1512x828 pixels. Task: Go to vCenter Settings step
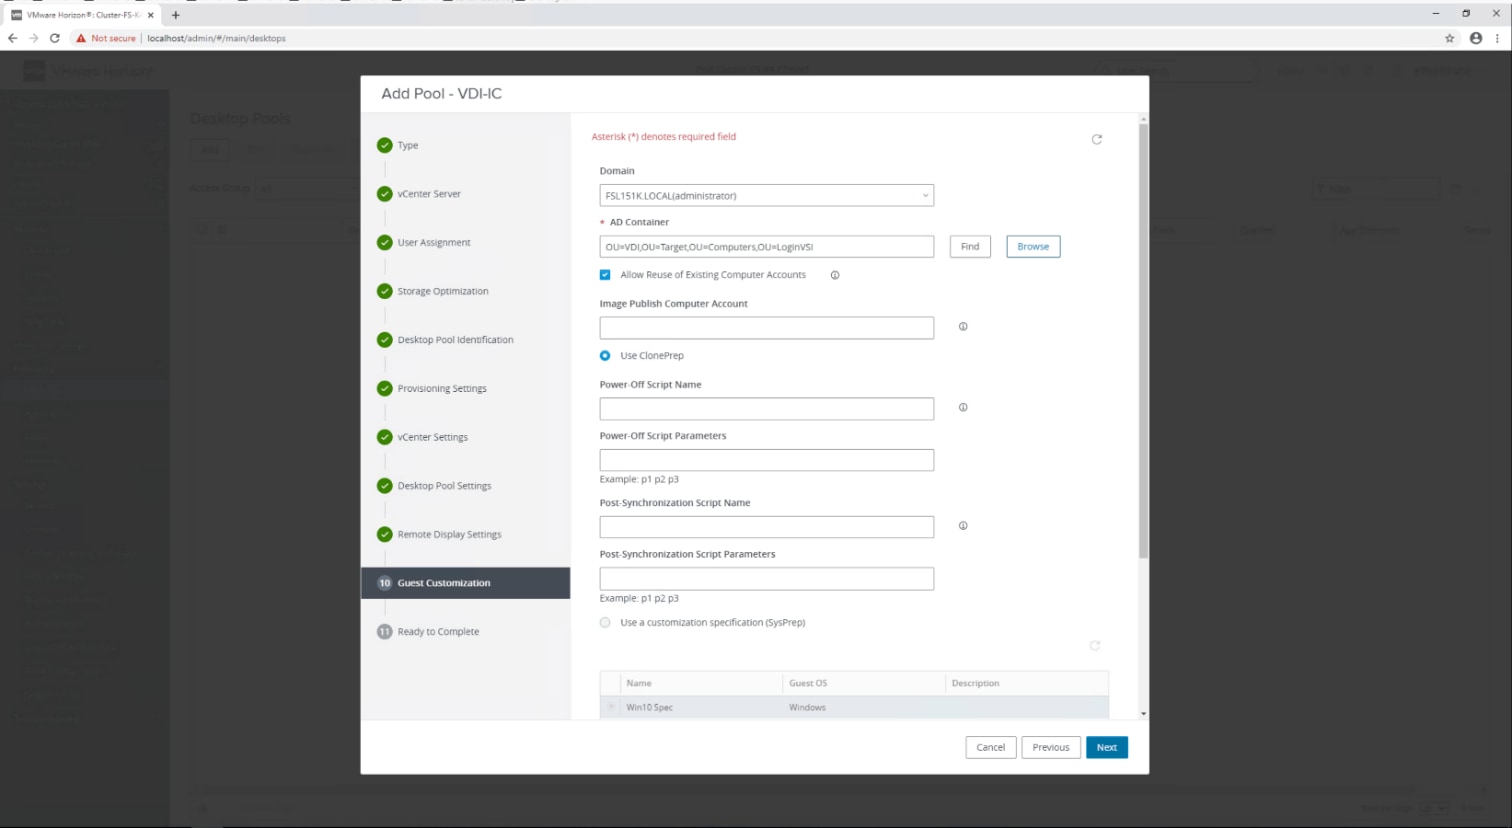[432, 437]
